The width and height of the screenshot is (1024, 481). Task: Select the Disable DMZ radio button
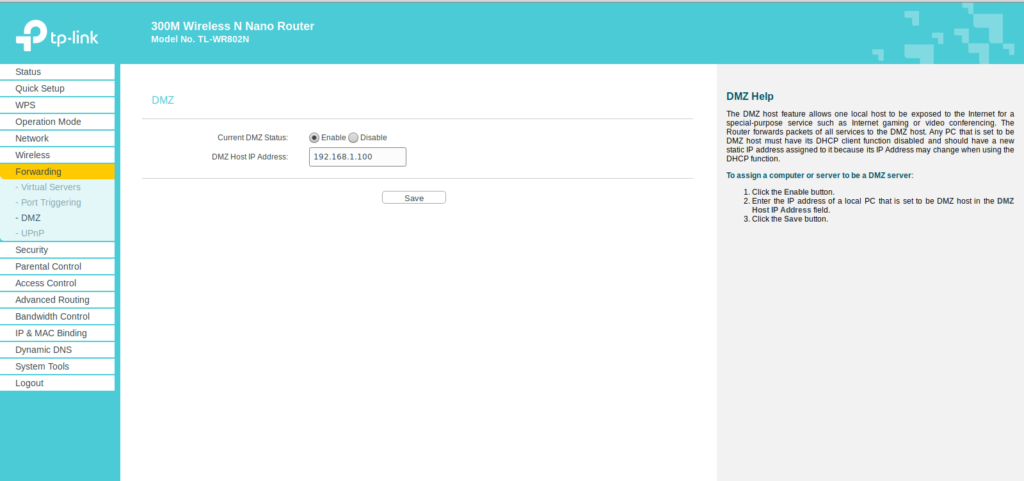[x=353, y=137]
